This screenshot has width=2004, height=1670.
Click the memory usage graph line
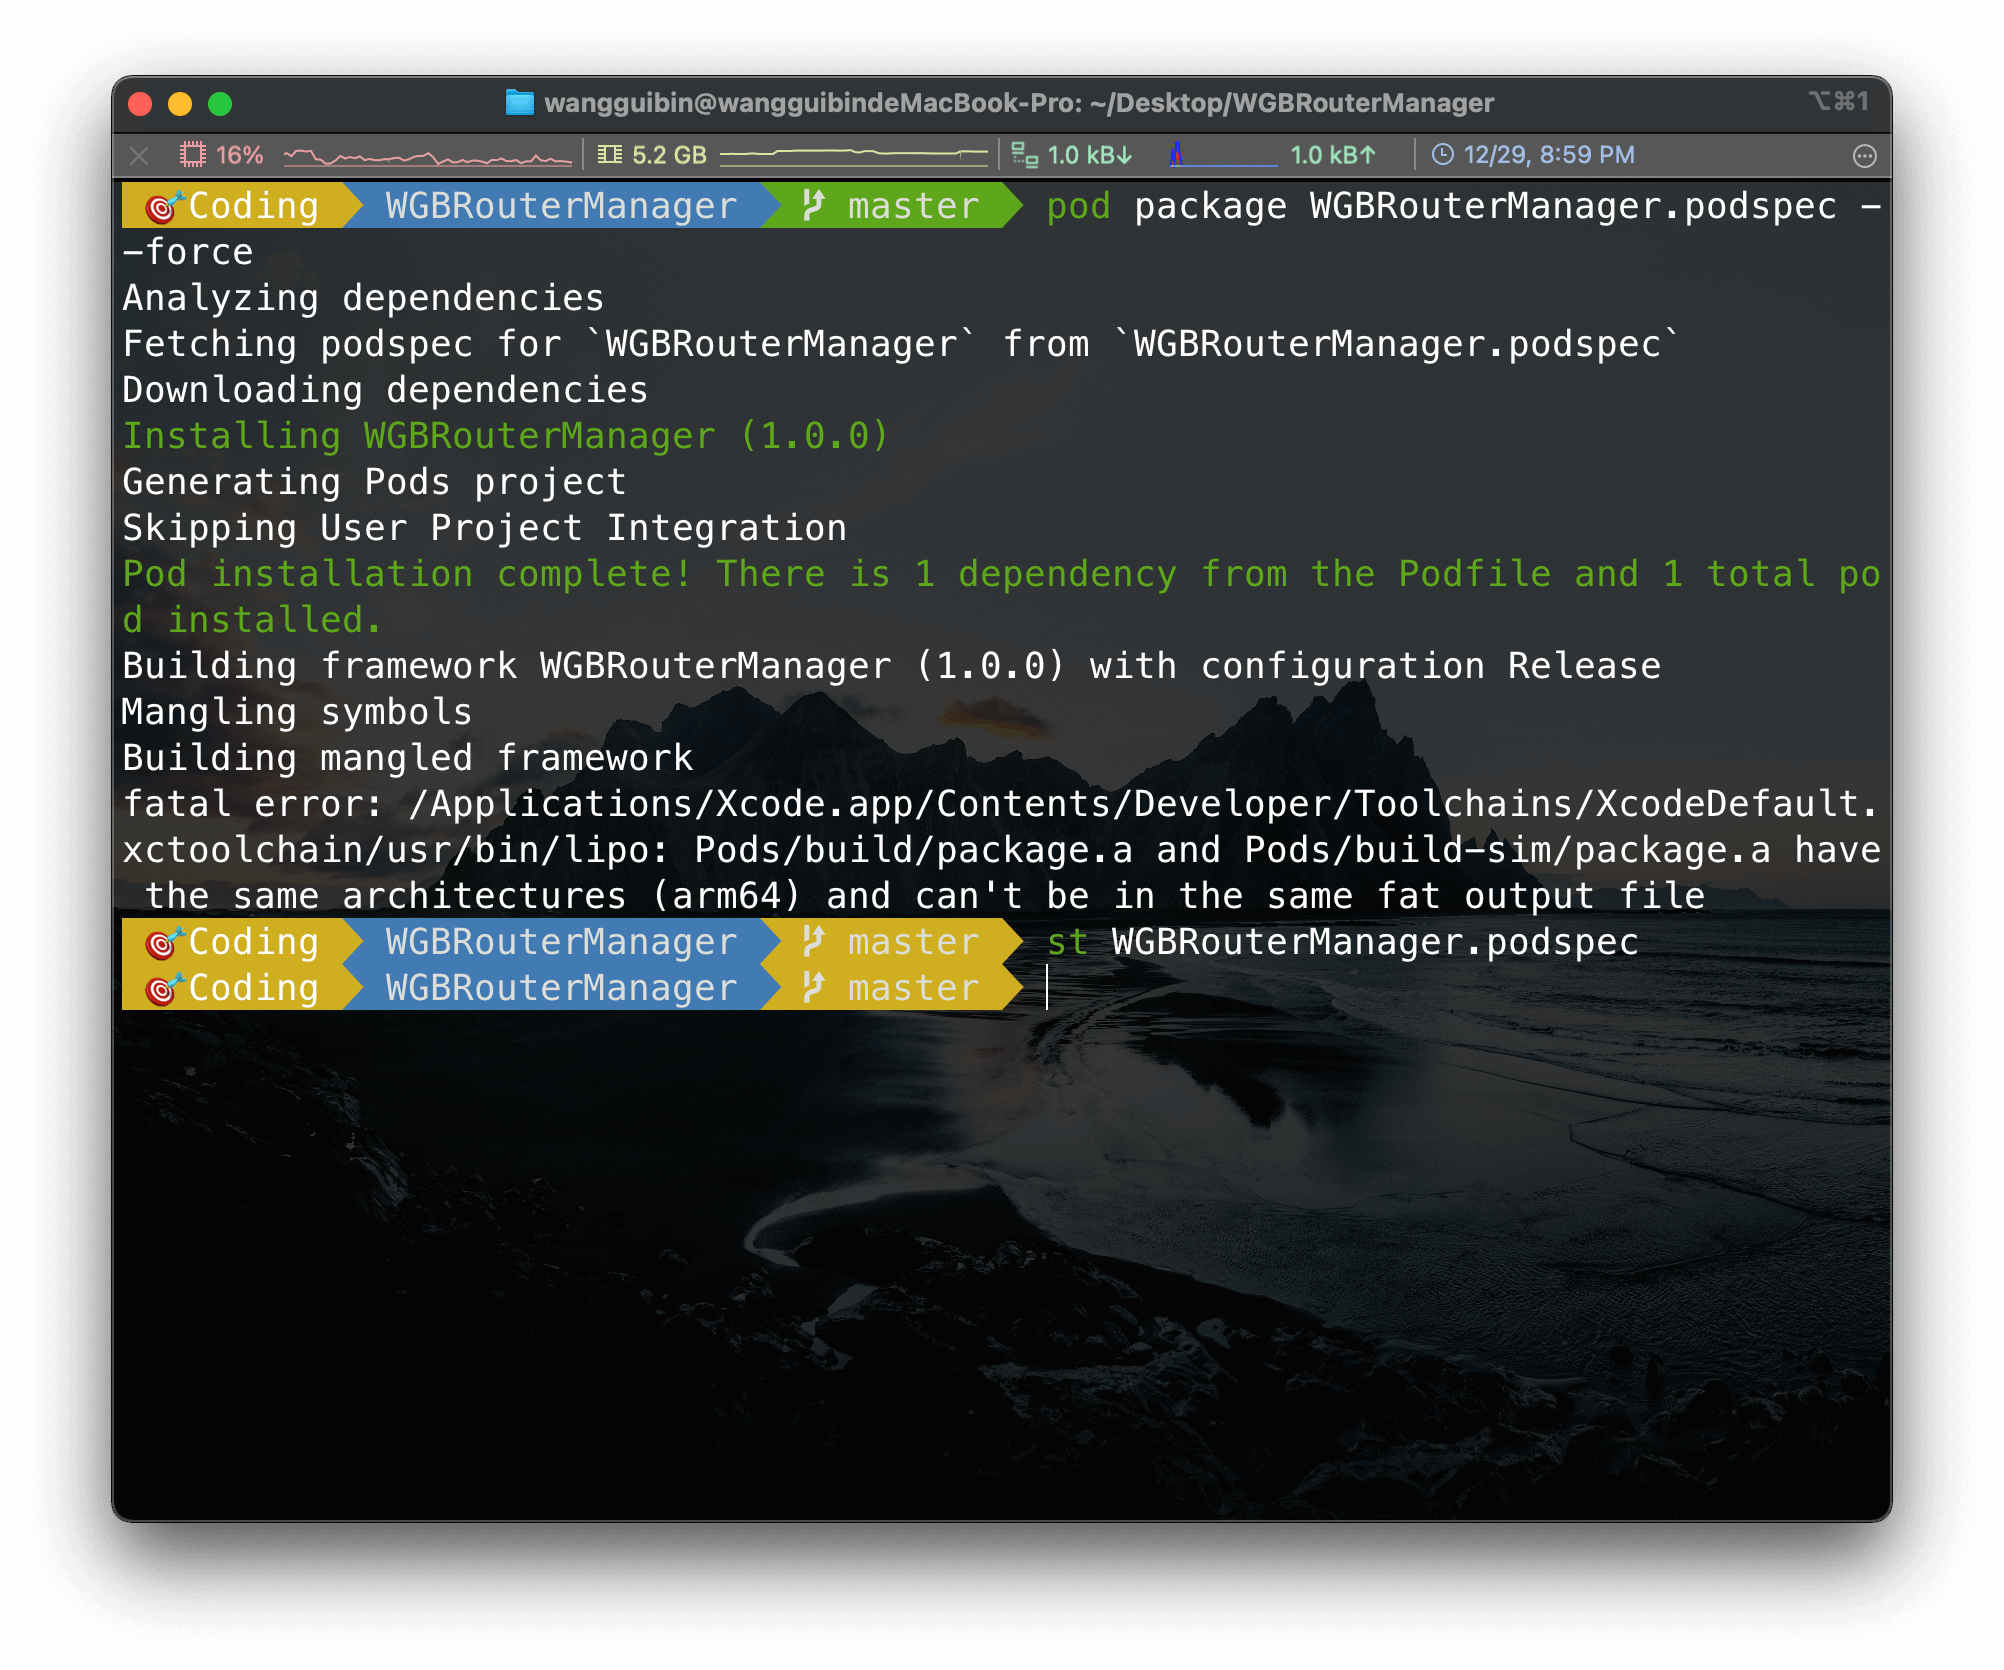853,154
